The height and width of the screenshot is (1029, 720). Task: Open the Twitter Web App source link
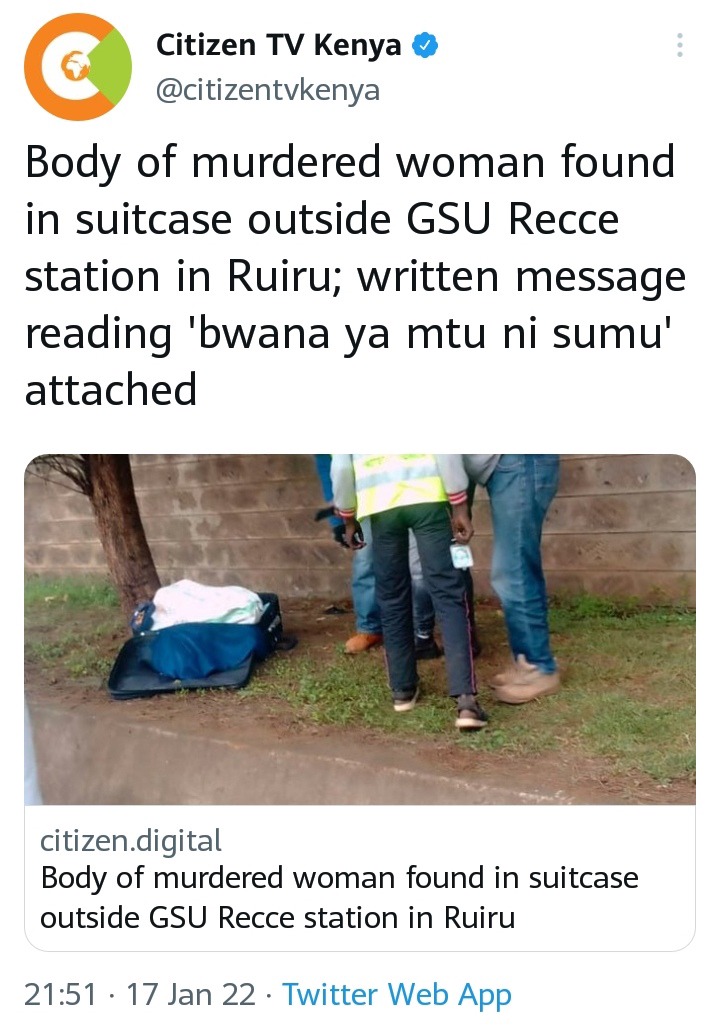coord(396,996)
